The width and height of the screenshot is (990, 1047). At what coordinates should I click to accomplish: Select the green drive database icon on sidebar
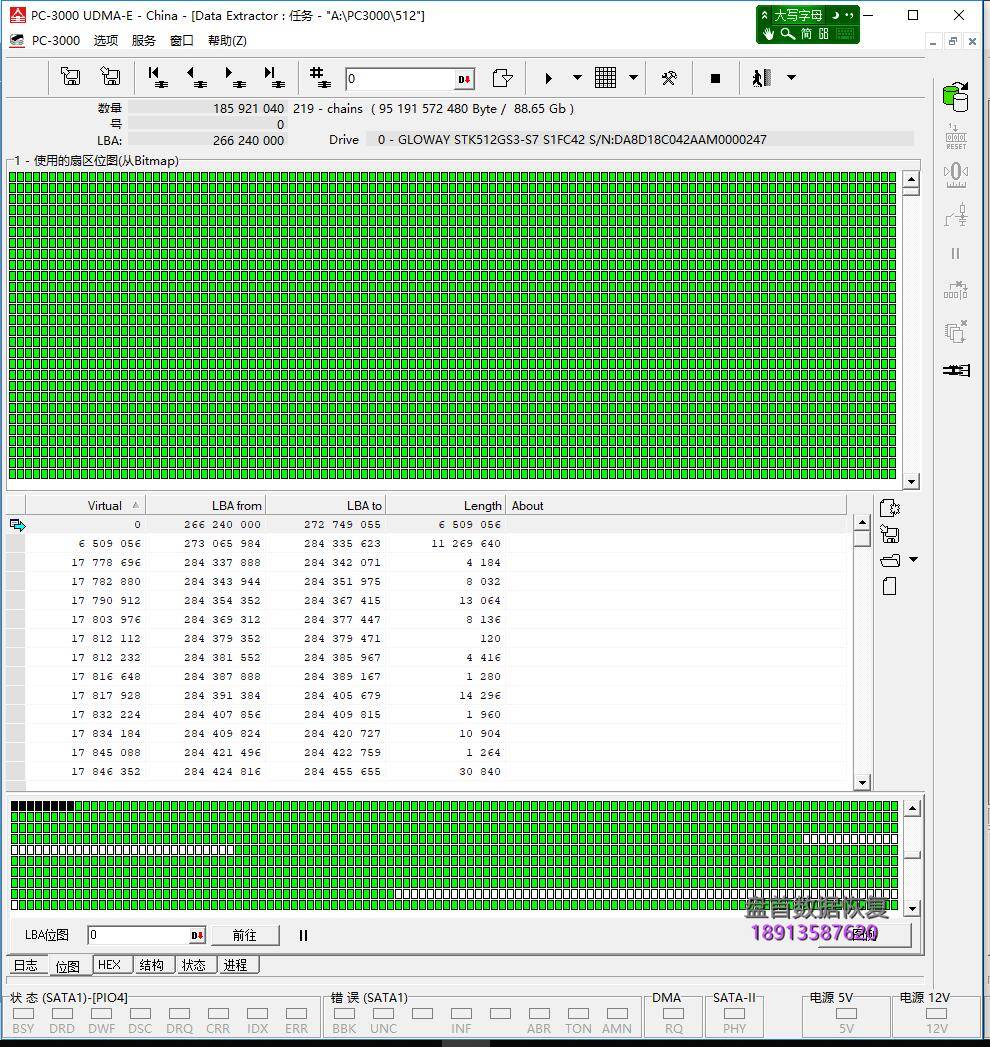[953, 97]
